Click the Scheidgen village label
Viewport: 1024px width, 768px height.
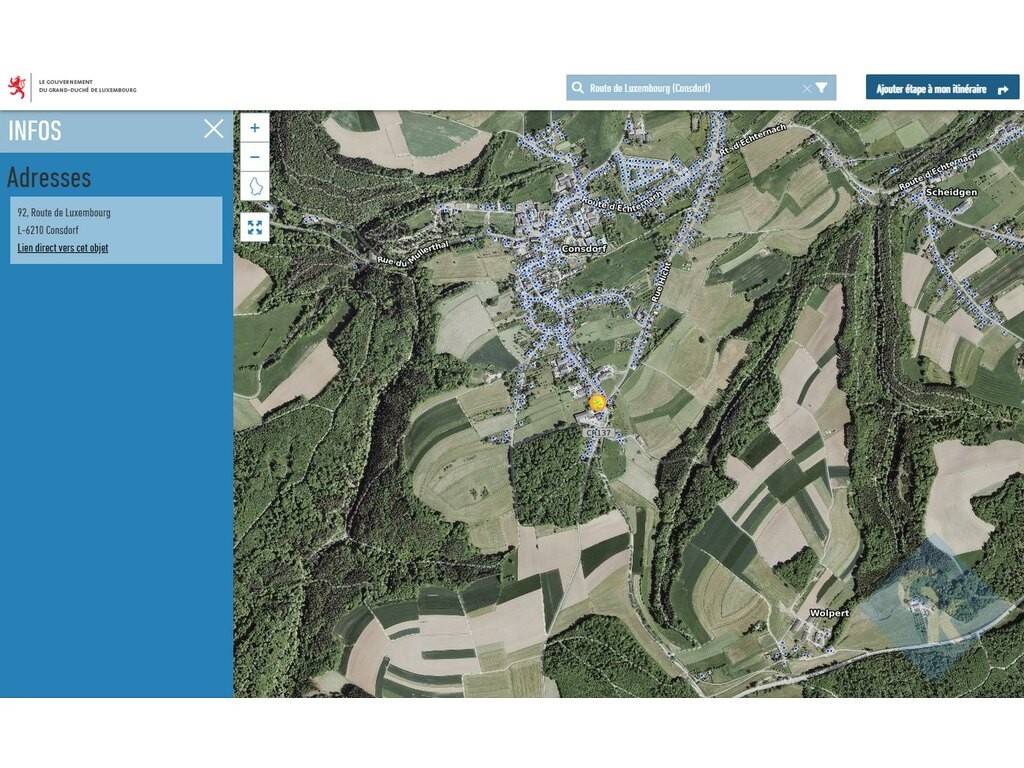[951, 192]
